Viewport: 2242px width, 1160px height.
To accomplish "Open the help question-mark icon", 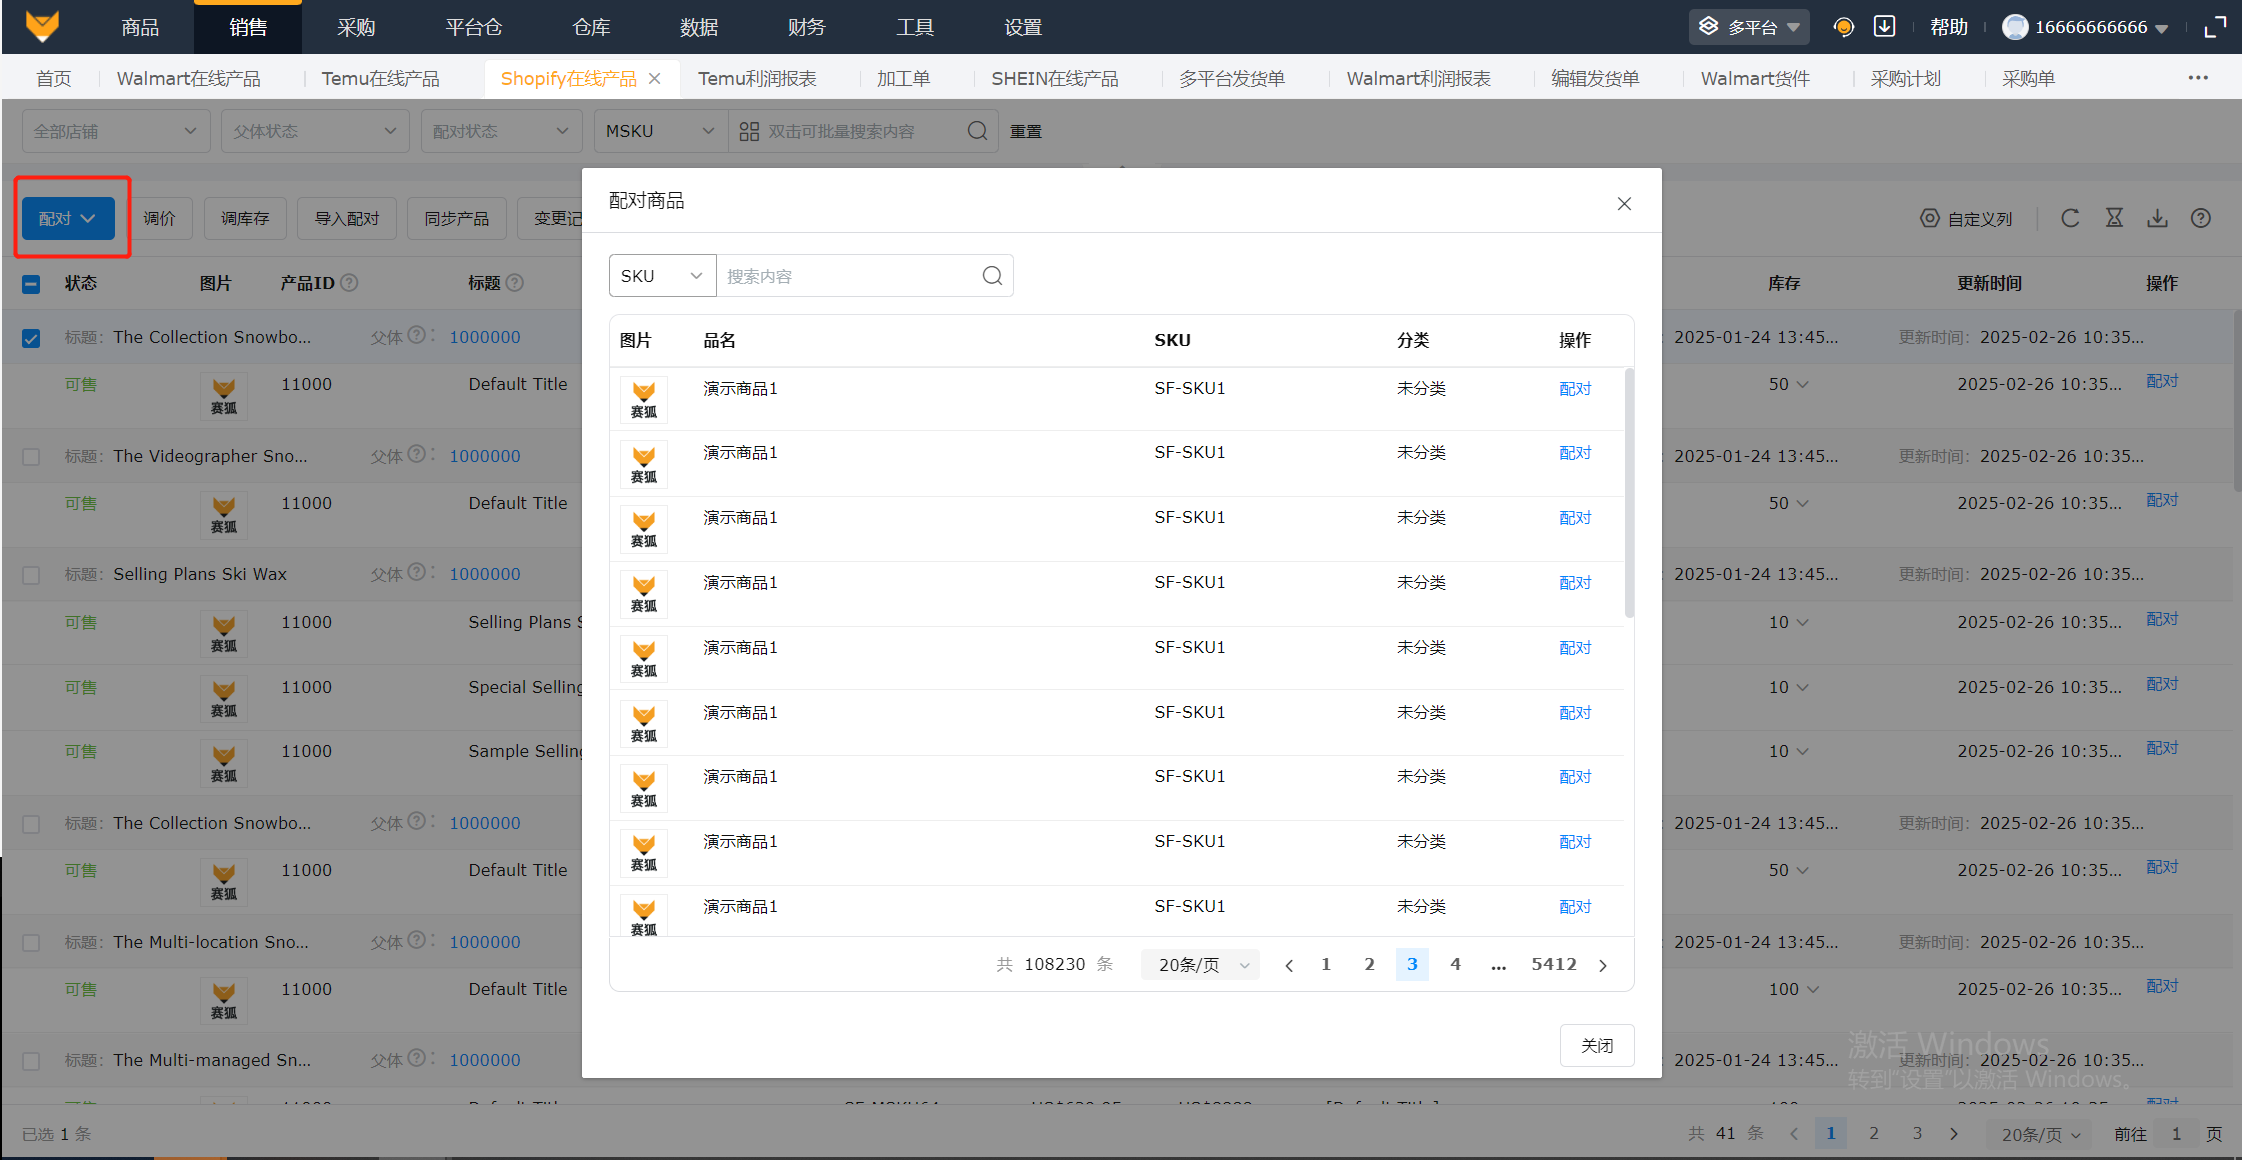I will tap(2200, 218).
